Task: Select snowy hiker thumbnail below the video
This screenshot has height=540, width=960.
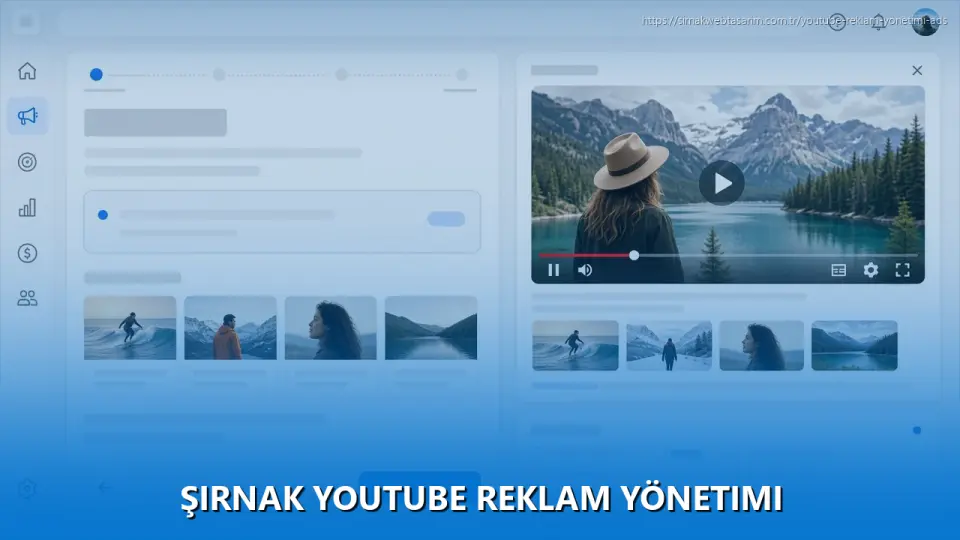Action: (669, 345)
